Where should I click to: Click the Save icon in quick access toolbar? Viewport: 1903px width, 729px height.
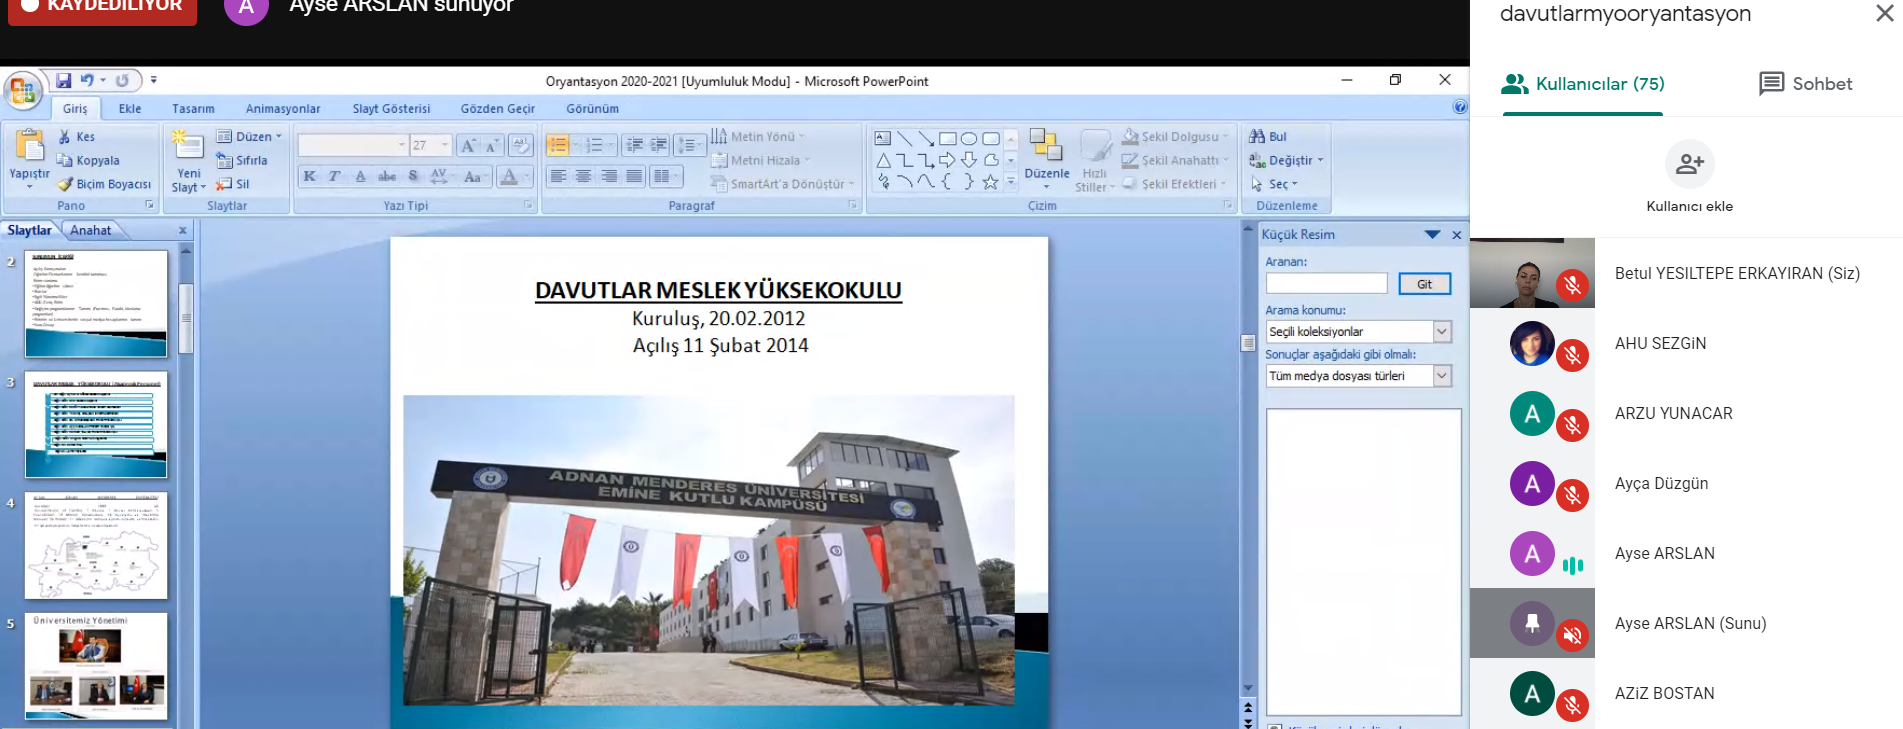point(64,80)
